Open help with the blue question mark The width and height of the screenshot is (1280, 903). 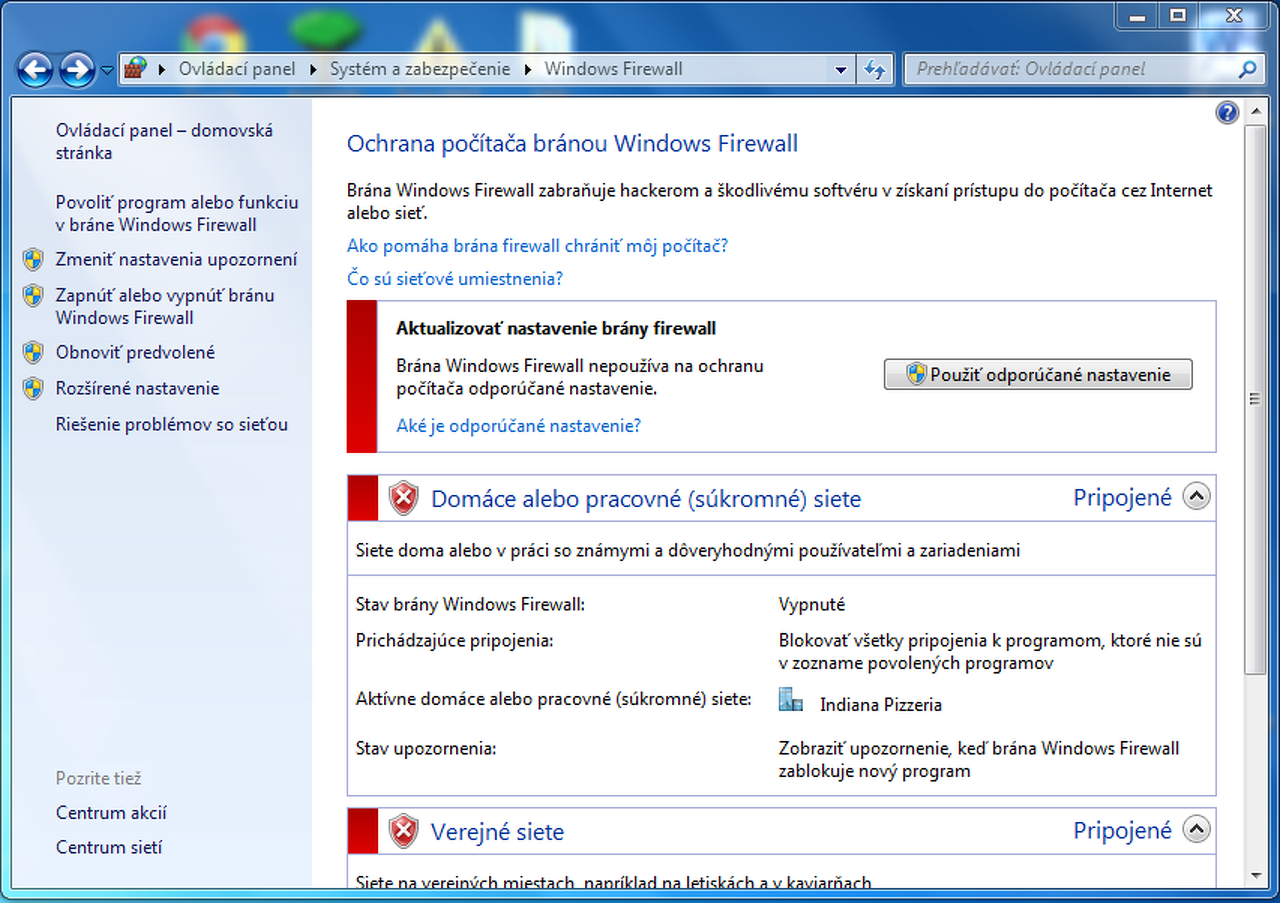1227,113
